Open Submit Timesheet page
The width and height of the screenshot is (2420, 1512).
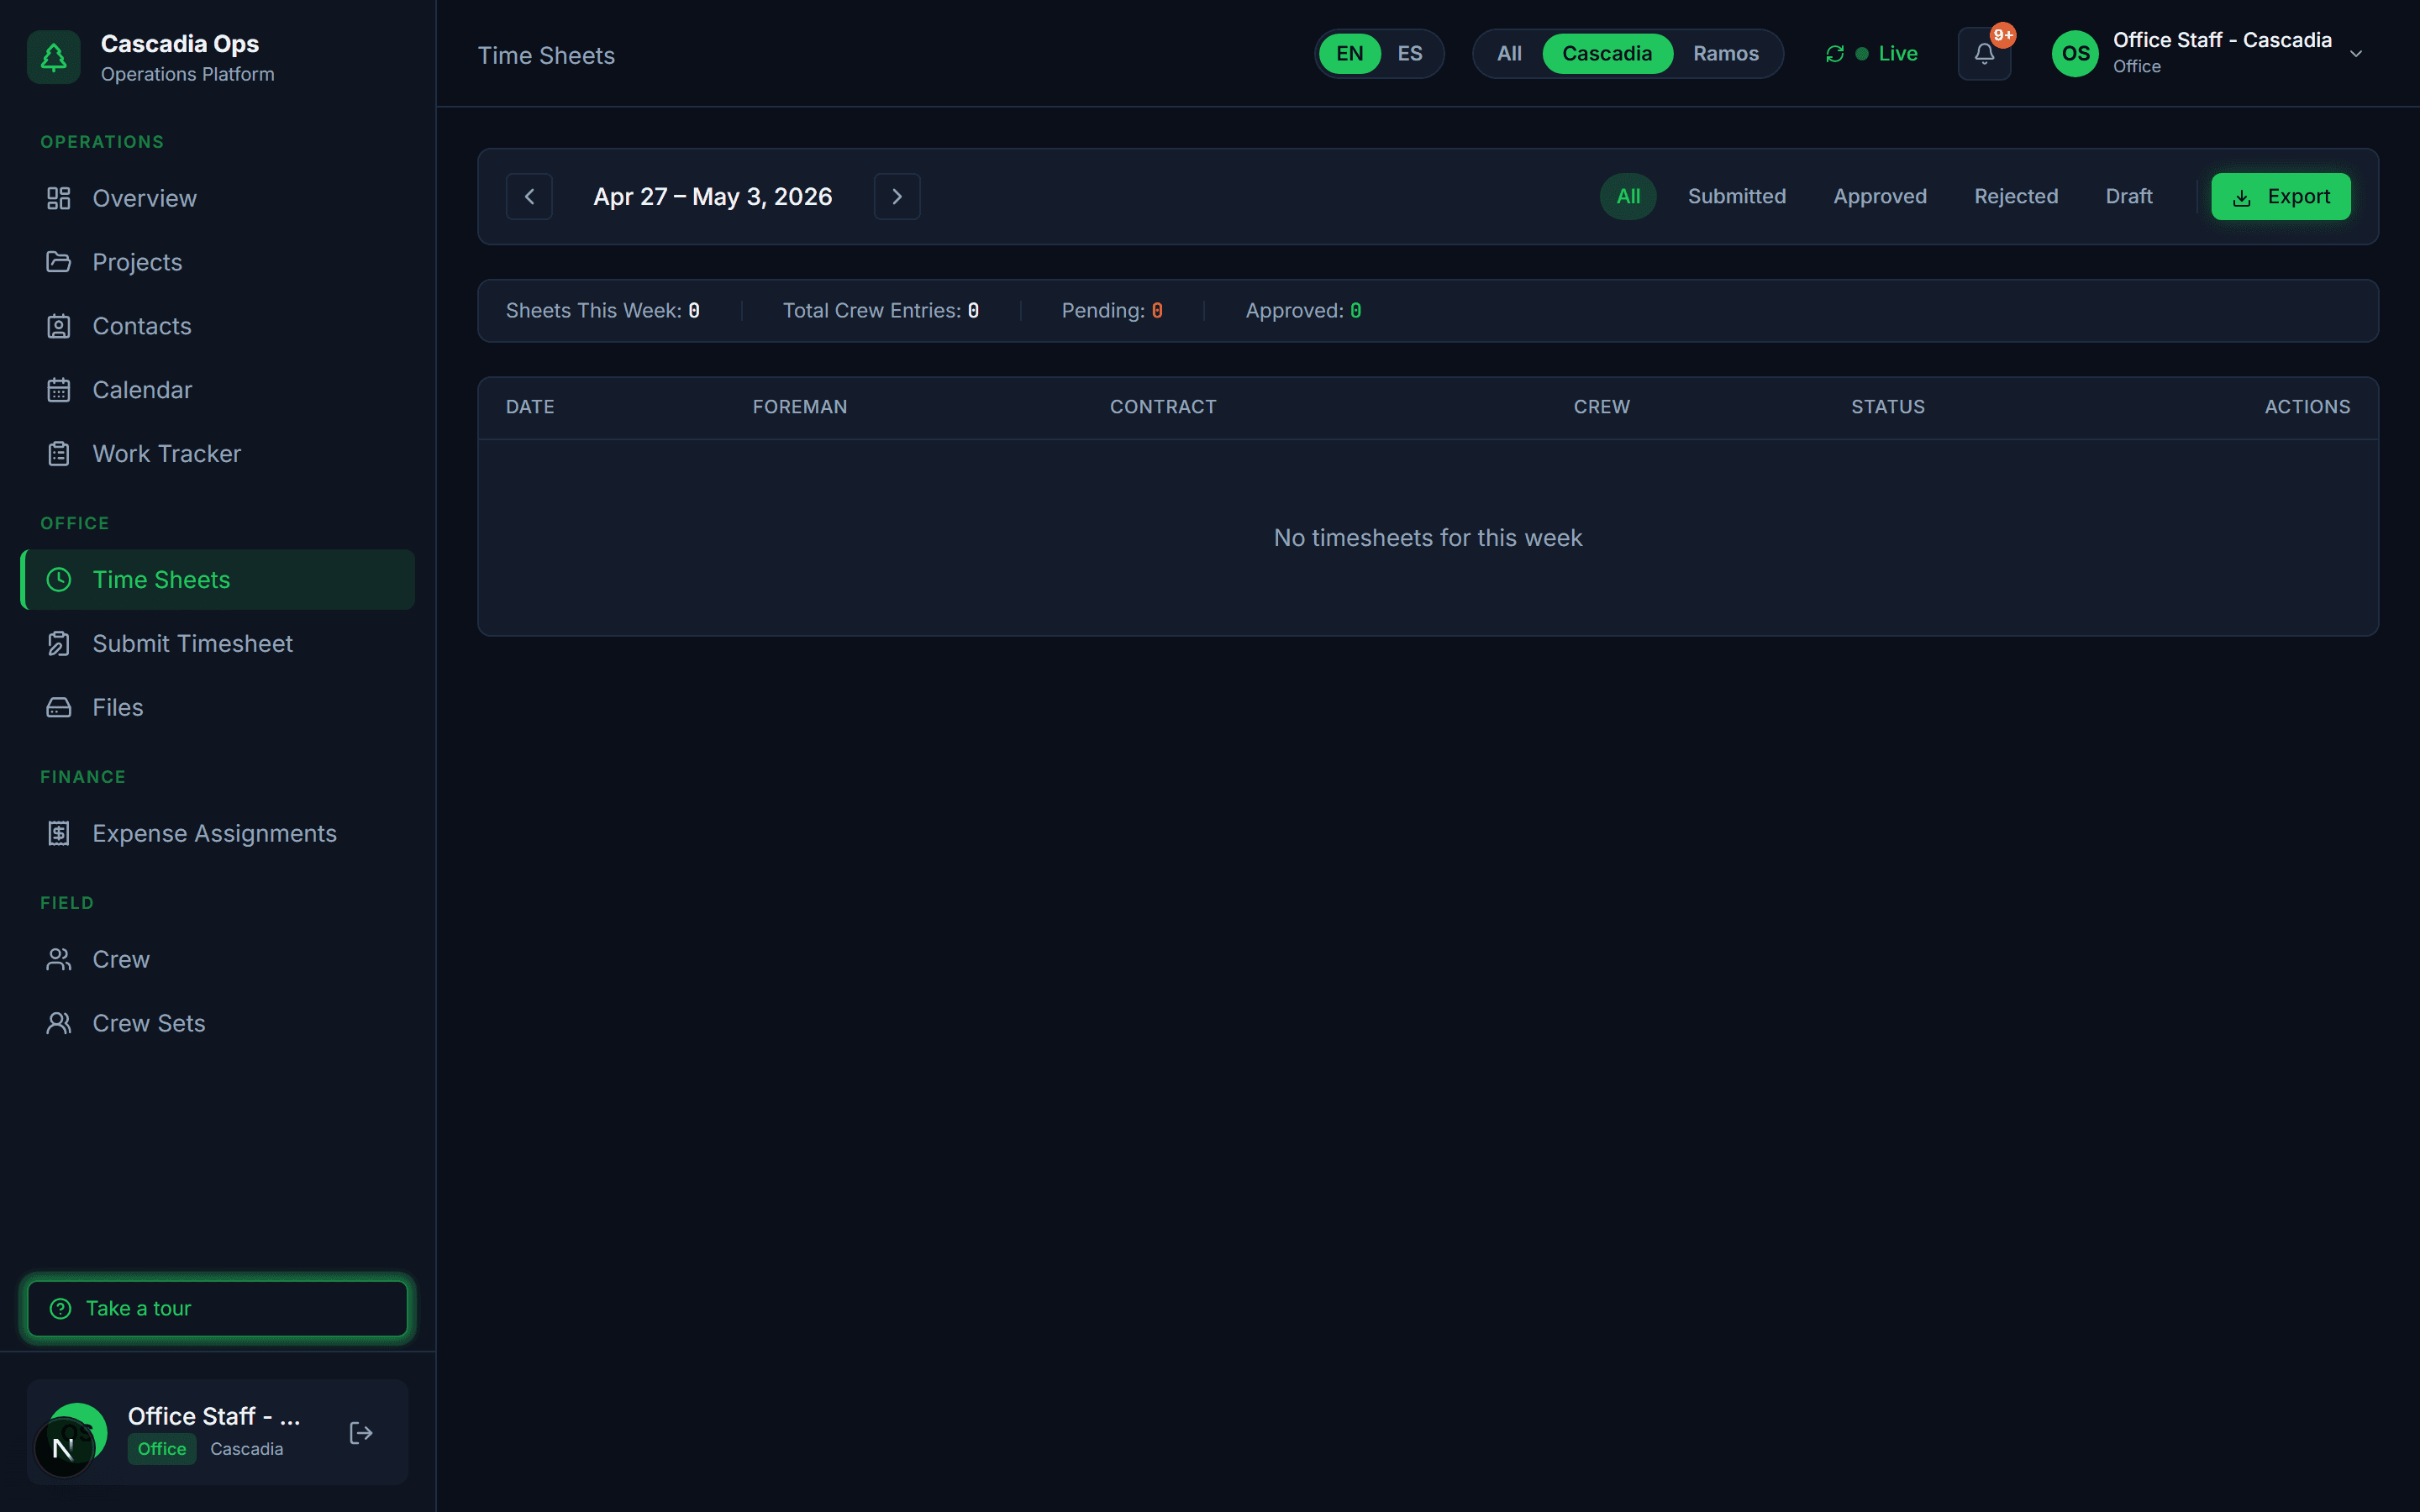(x=217, y=644)
